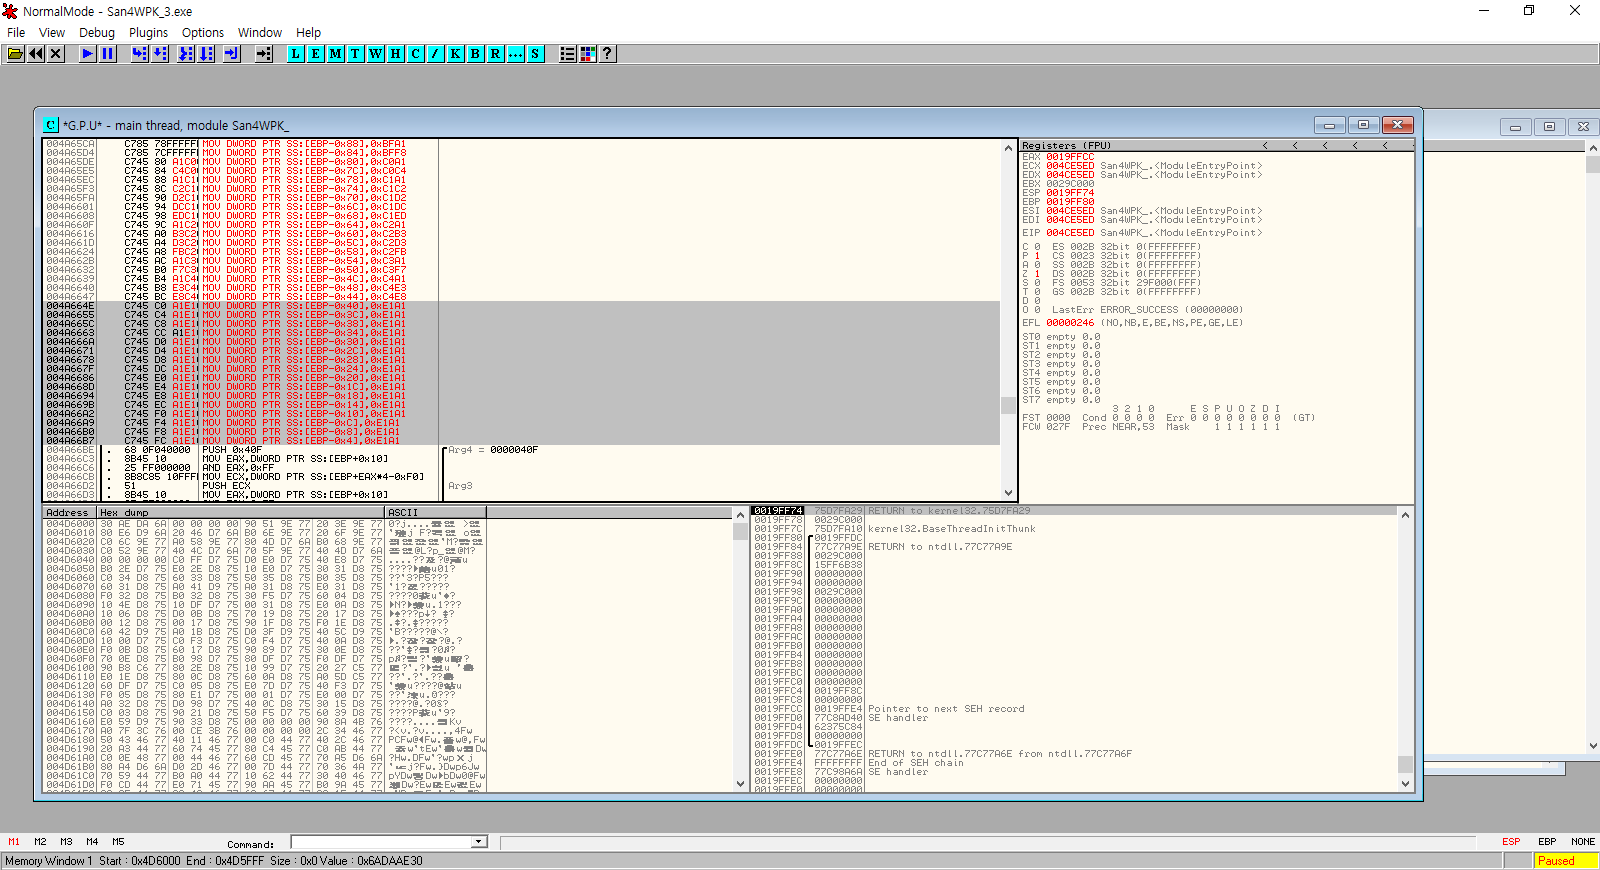Close the debugged program with the X icon
Screen dimensions: 1600x870
point(56,54)
